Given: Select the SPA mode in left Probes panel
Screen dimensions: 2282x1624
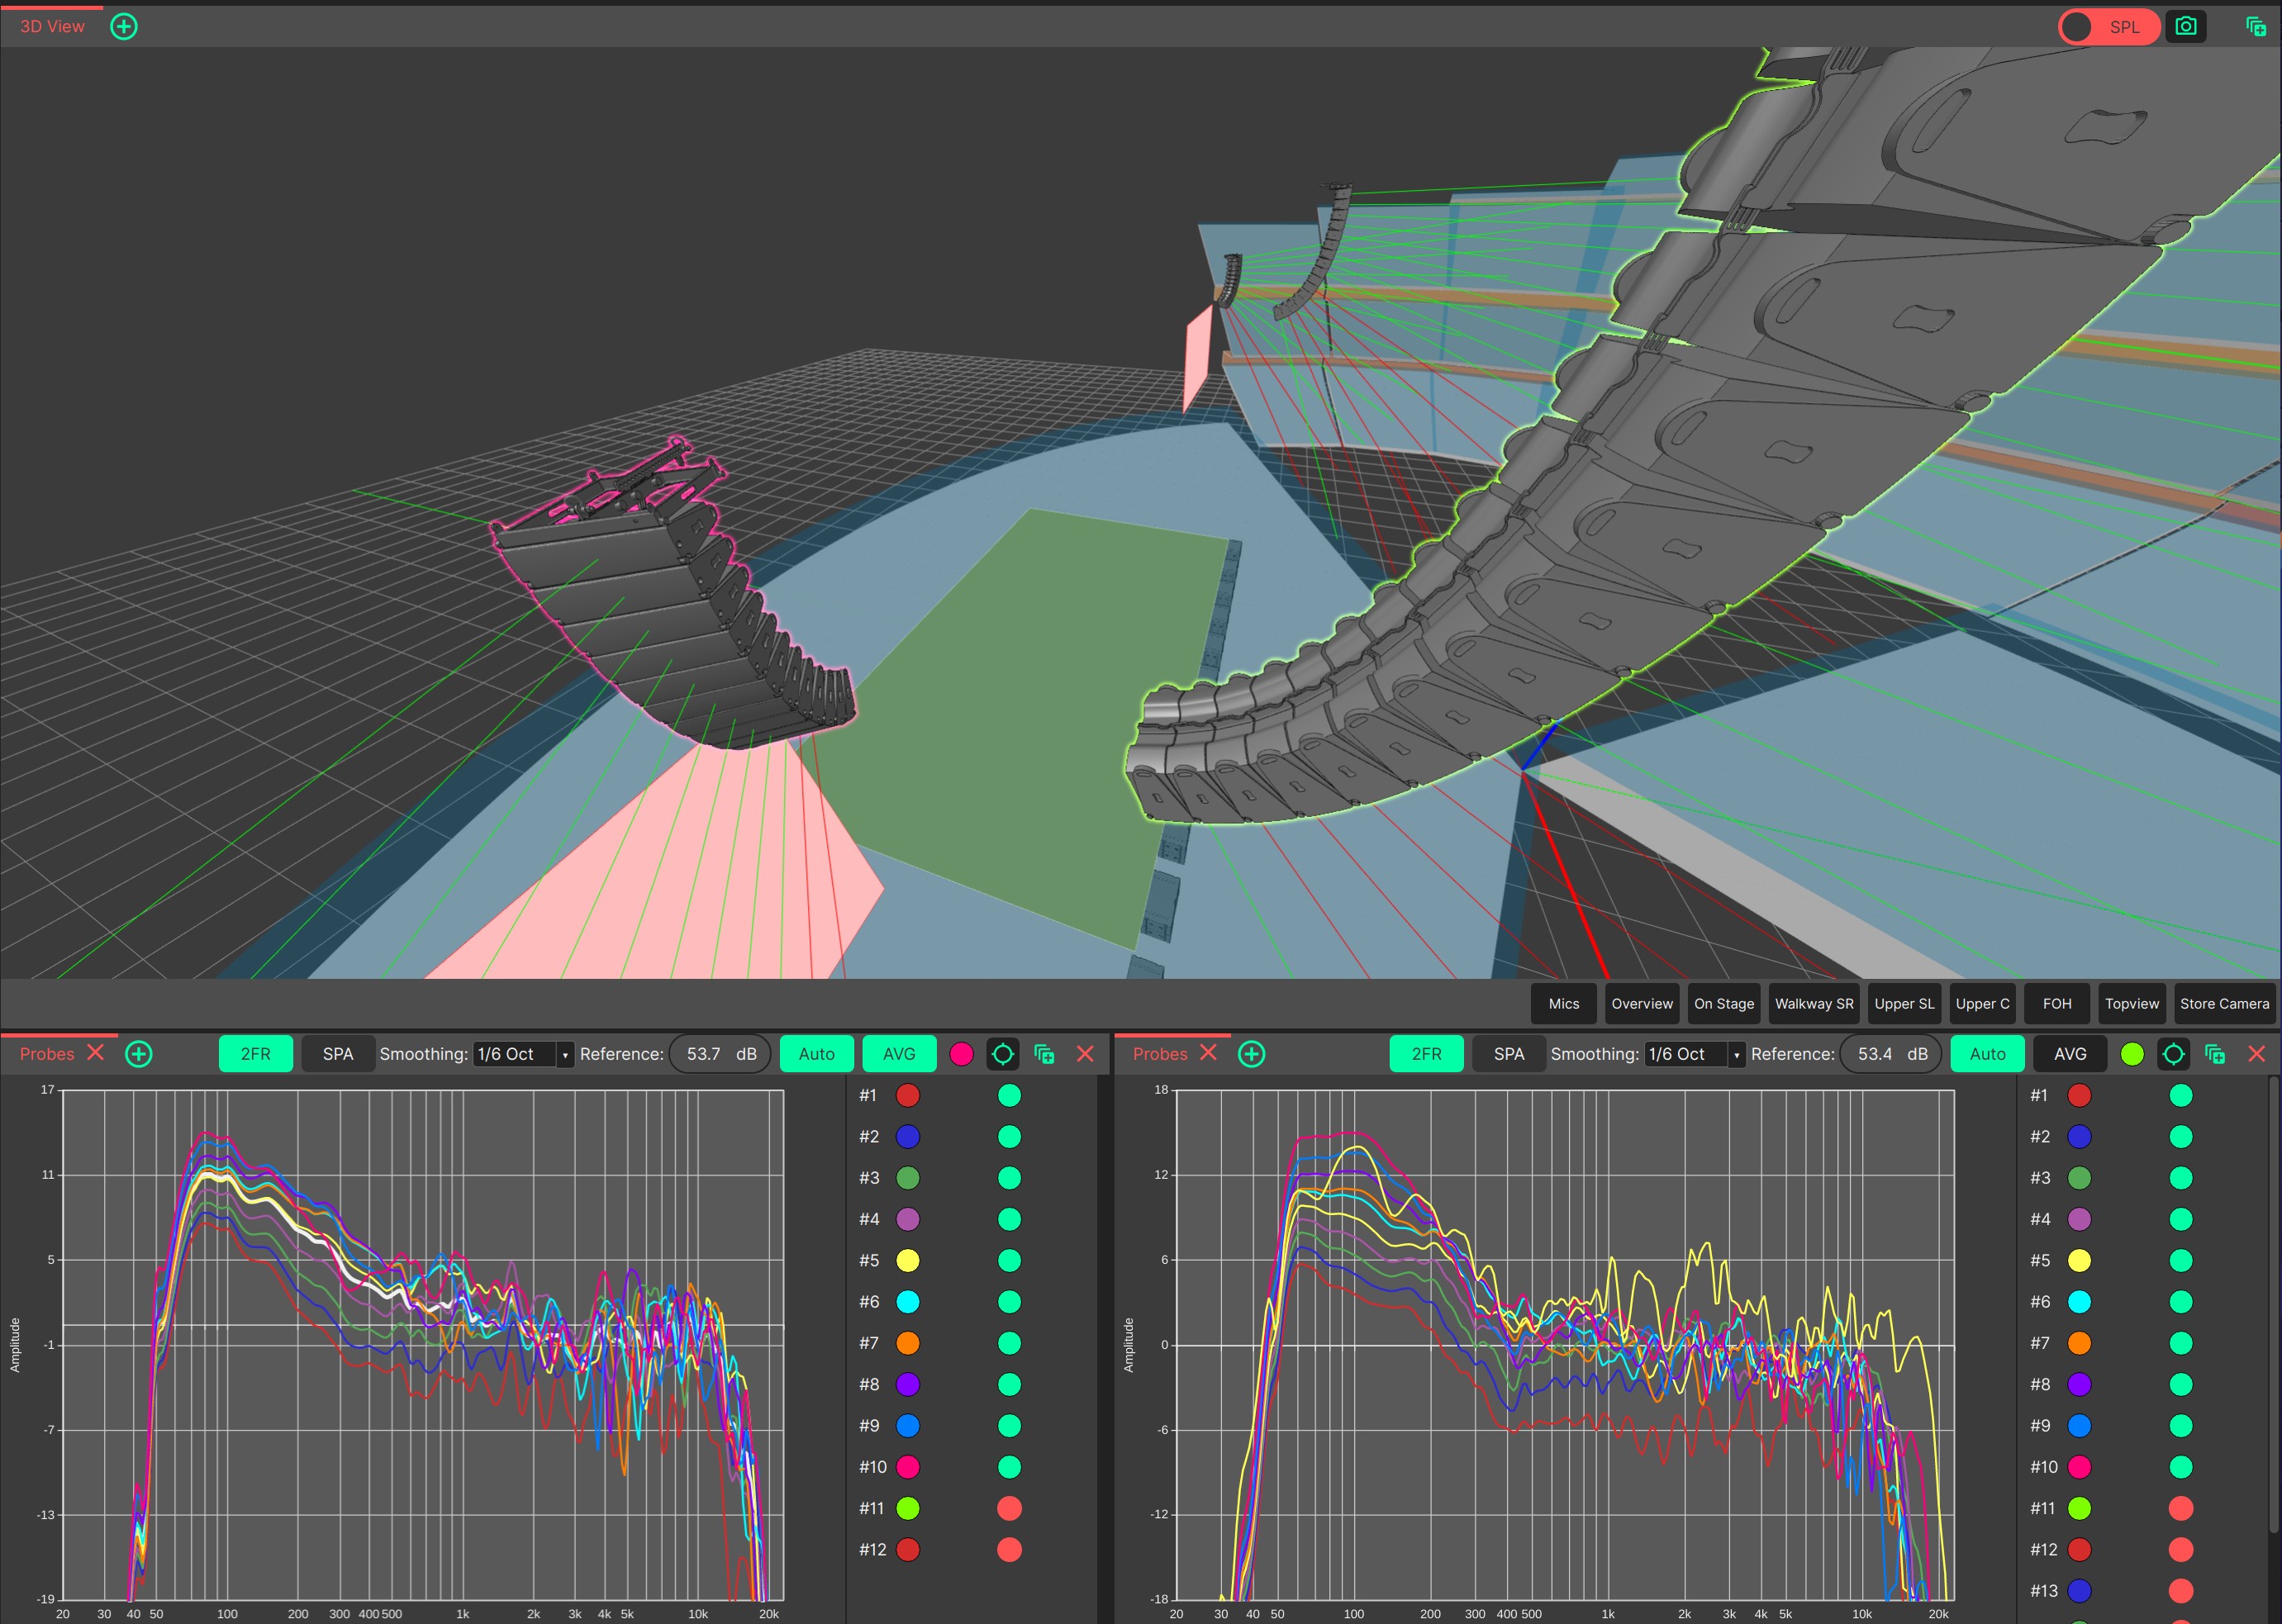Looking at the screenshot, I should [x=338, y=1054].
